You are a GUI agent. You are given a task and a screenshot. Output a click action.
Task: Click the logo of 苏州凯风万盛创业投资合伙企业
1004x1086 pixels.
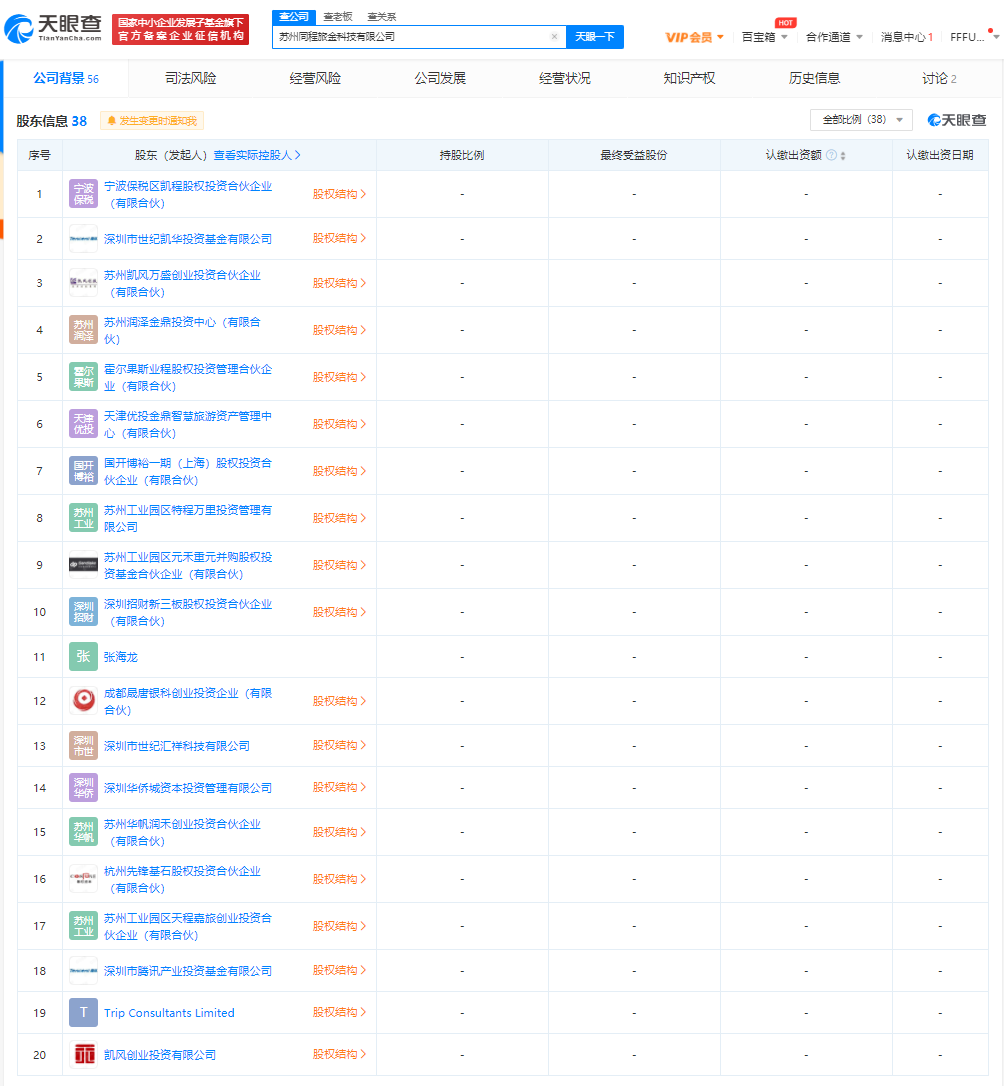click(x=83, y=283)
